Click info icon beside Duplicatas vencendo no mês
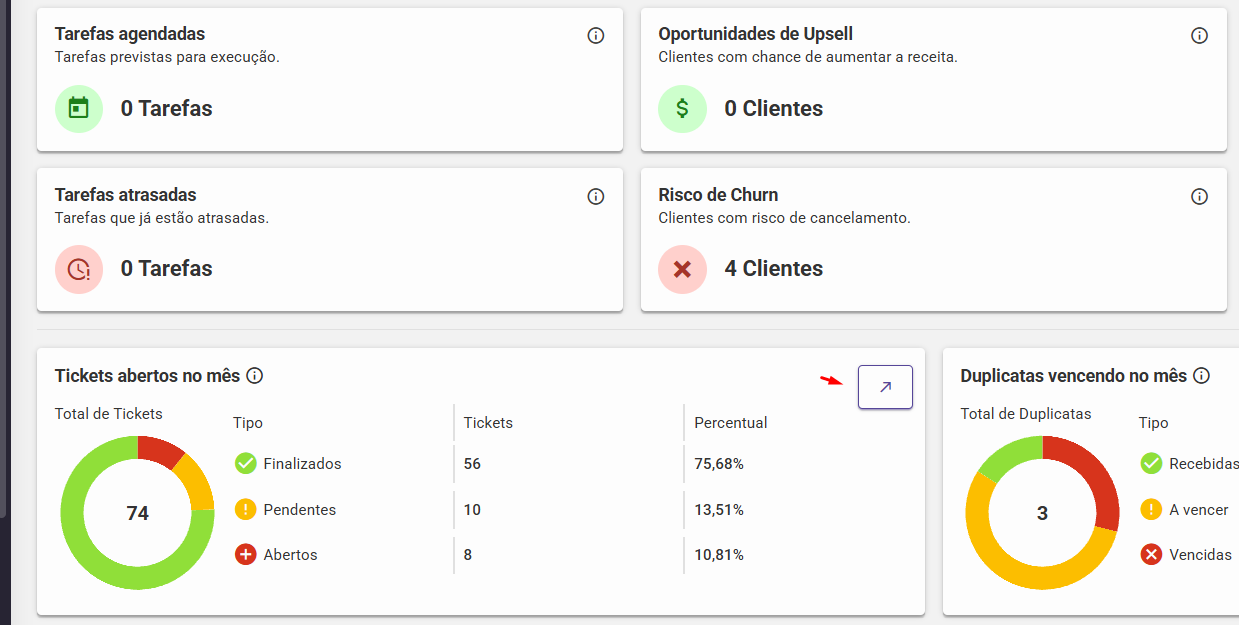Screen dimensions: 1239x625 pyautogui.click(x=1202, y=376)
